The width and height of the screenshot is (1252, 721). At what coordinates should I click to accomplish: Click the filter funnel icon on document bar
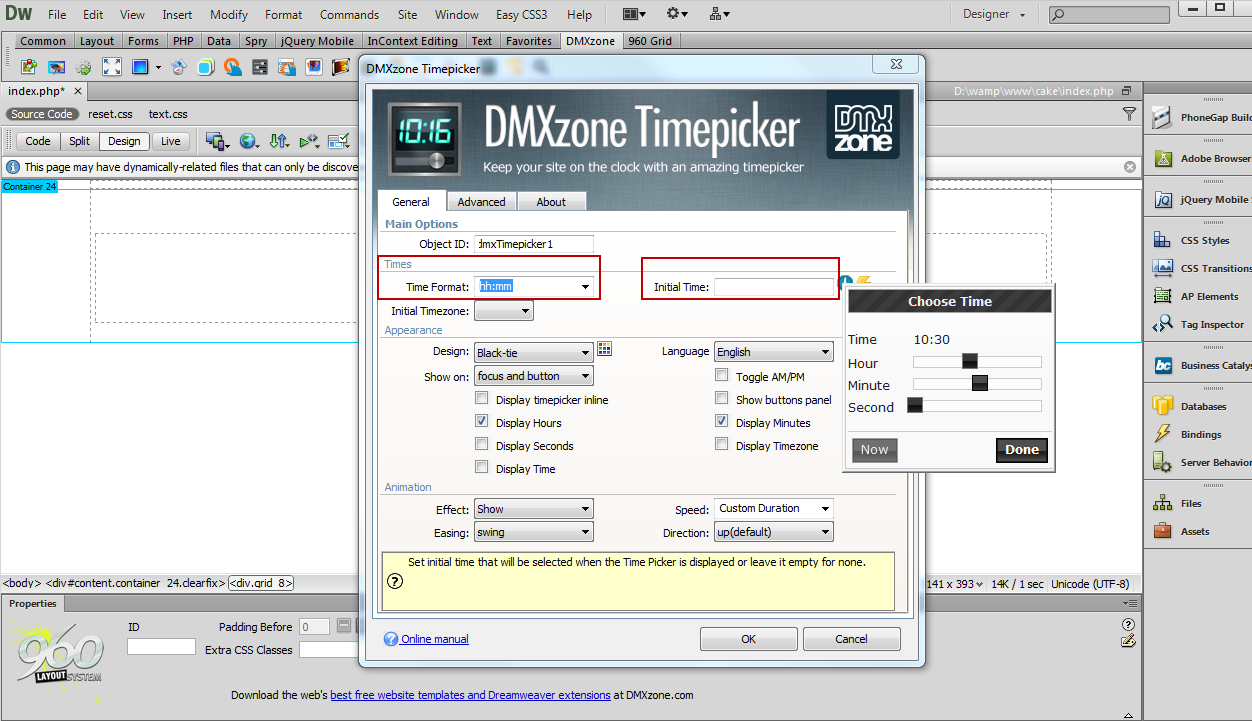(x=1129, y=114)
